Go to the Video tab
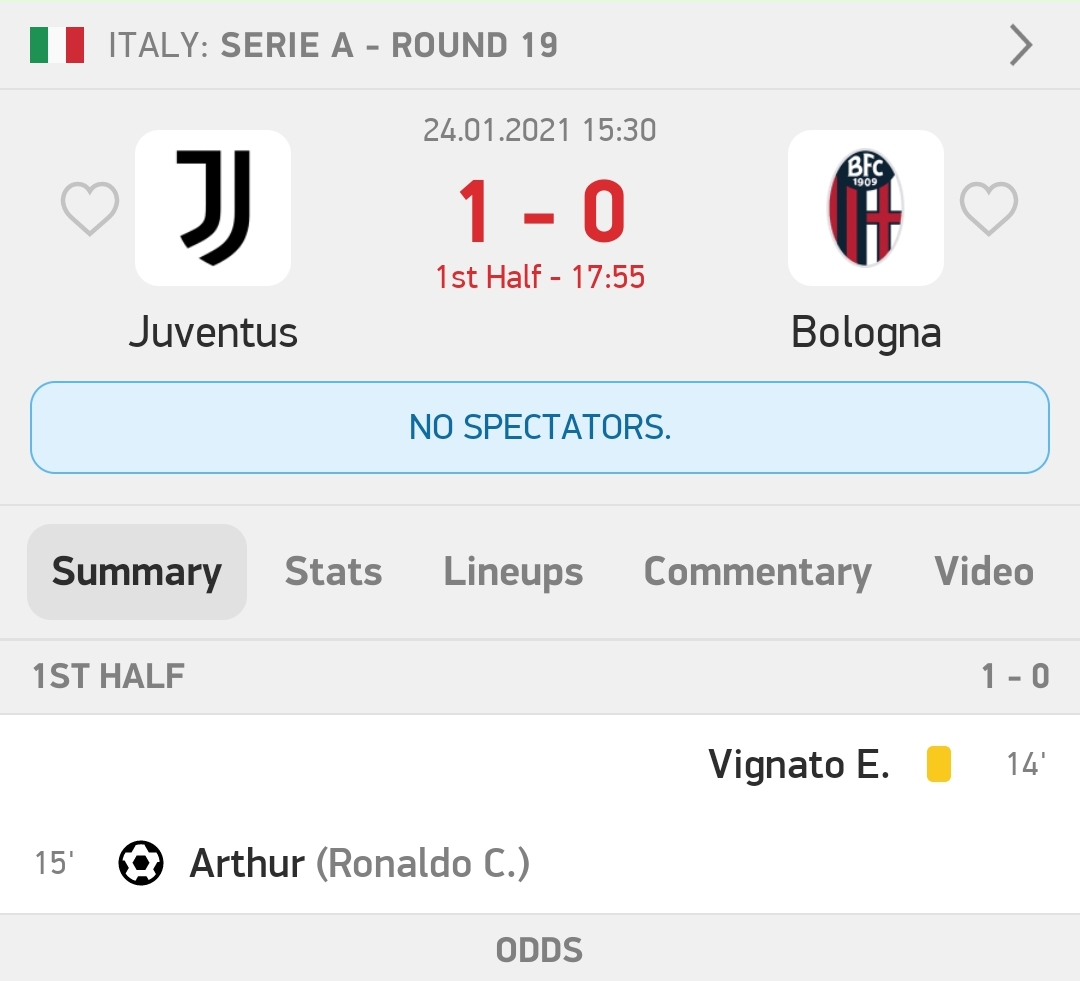The height and width of the screenshot is (981, 1080). point(984,572)
